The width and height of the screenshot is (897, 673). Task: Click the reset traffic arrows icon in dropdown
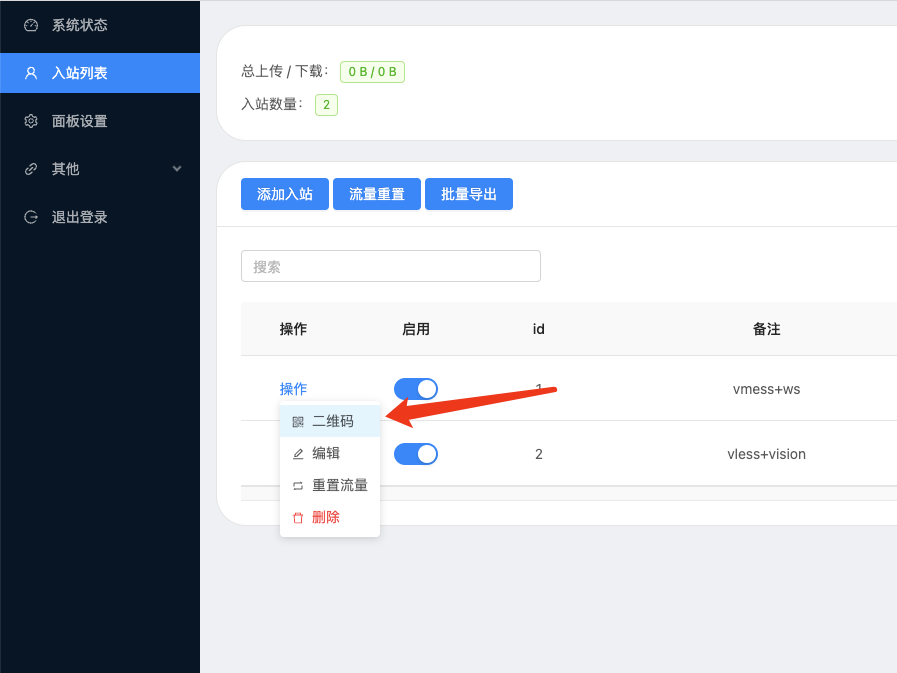coord(298,486)
